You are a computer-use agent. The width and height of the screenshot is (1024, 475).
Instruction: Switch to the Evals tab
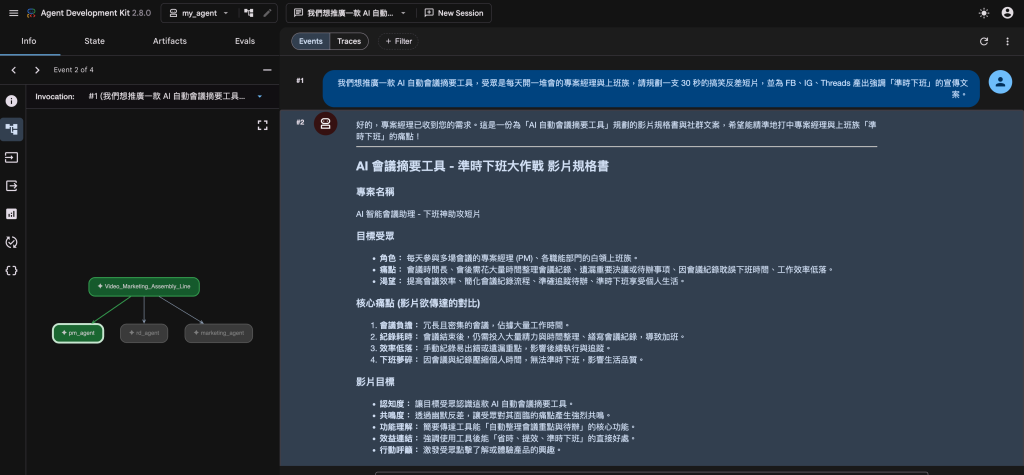(x=245, y=41)
